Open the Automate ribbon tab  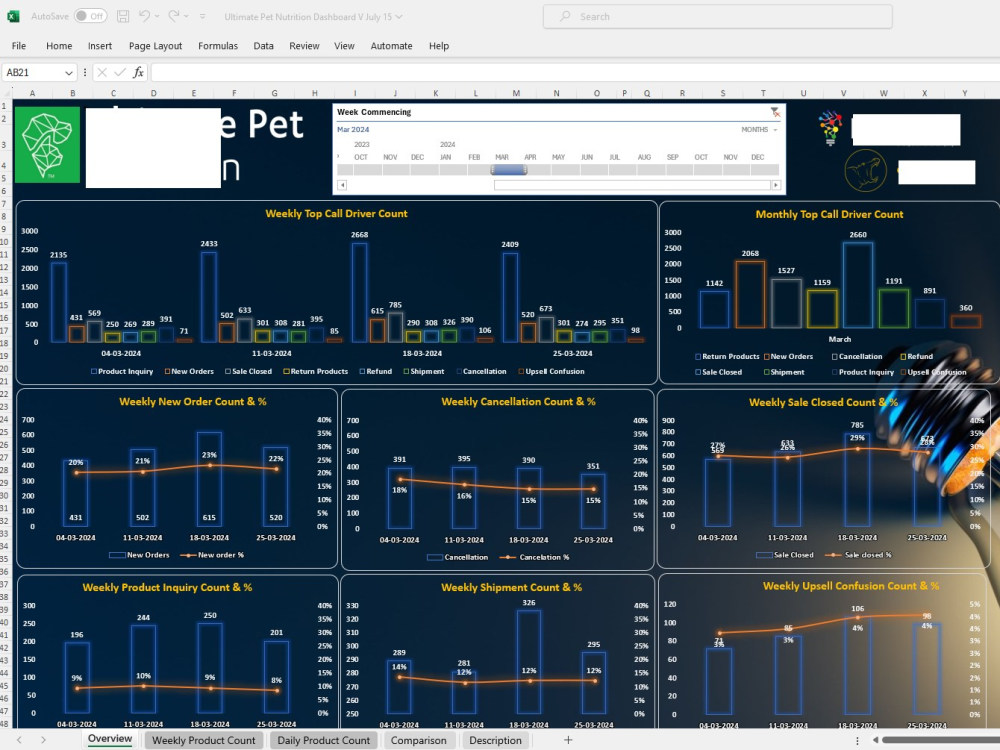tap(392, 46)
